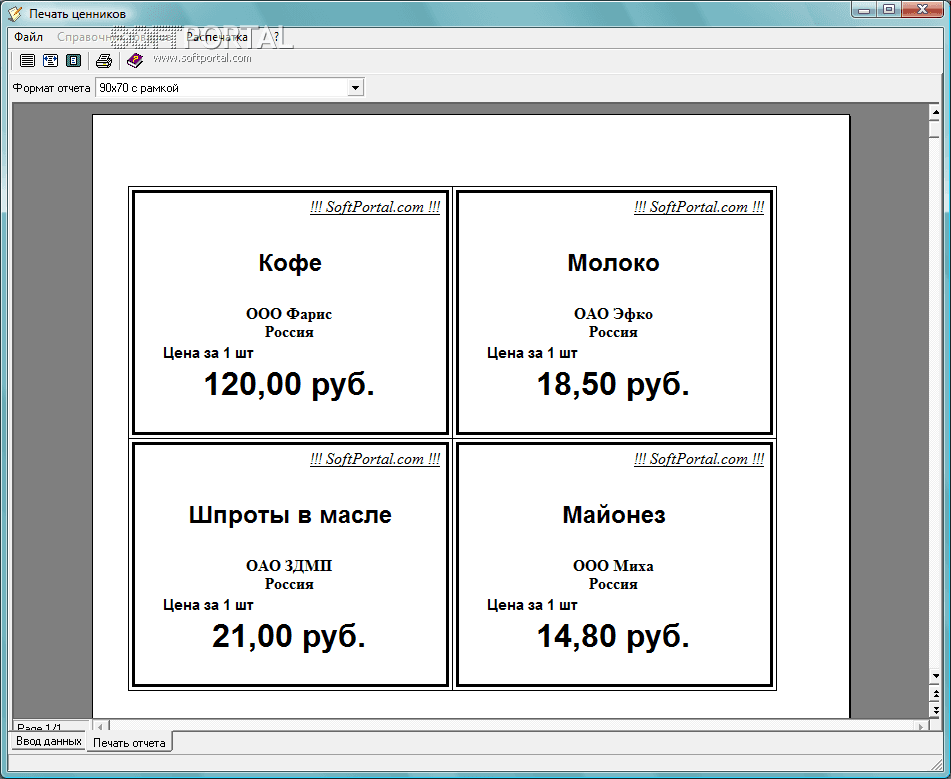Click the app icon in the title bar
951x779 pixels.
coord(15,13)
